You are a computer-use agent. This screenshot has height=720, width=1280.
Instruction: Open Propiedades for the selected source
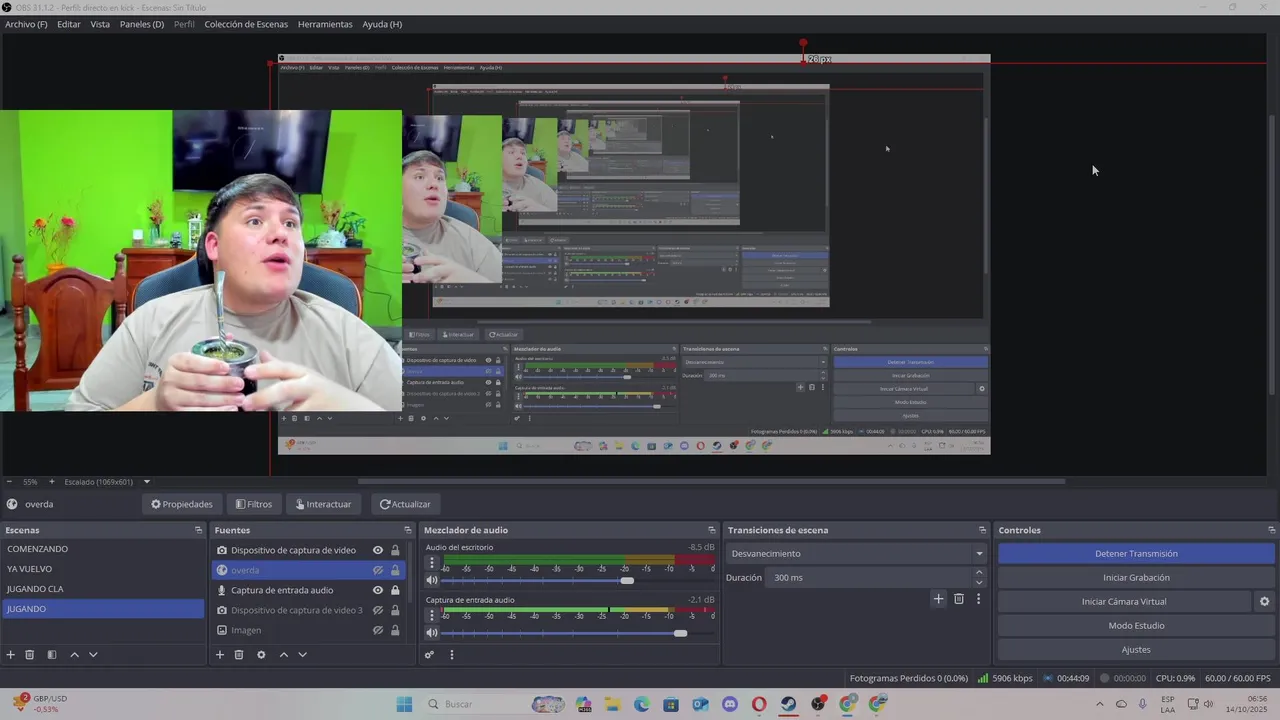(x=182, y=504)
